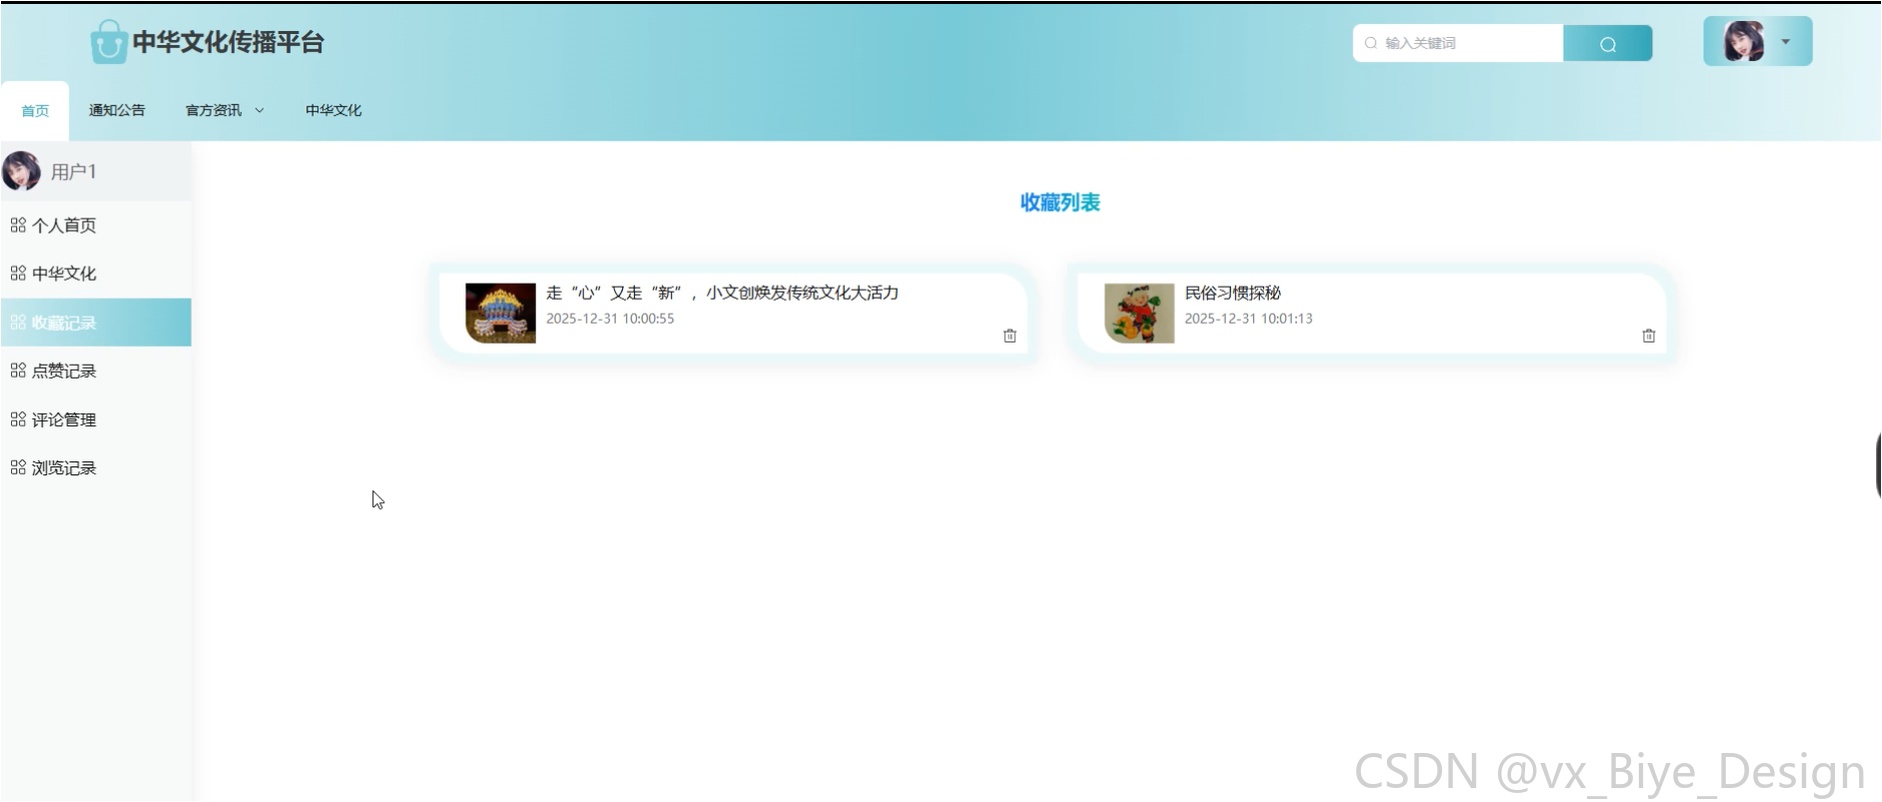The image size is (1882, 802).
Task: Click the 收藏列表 heading
Action: (1060, 202)
